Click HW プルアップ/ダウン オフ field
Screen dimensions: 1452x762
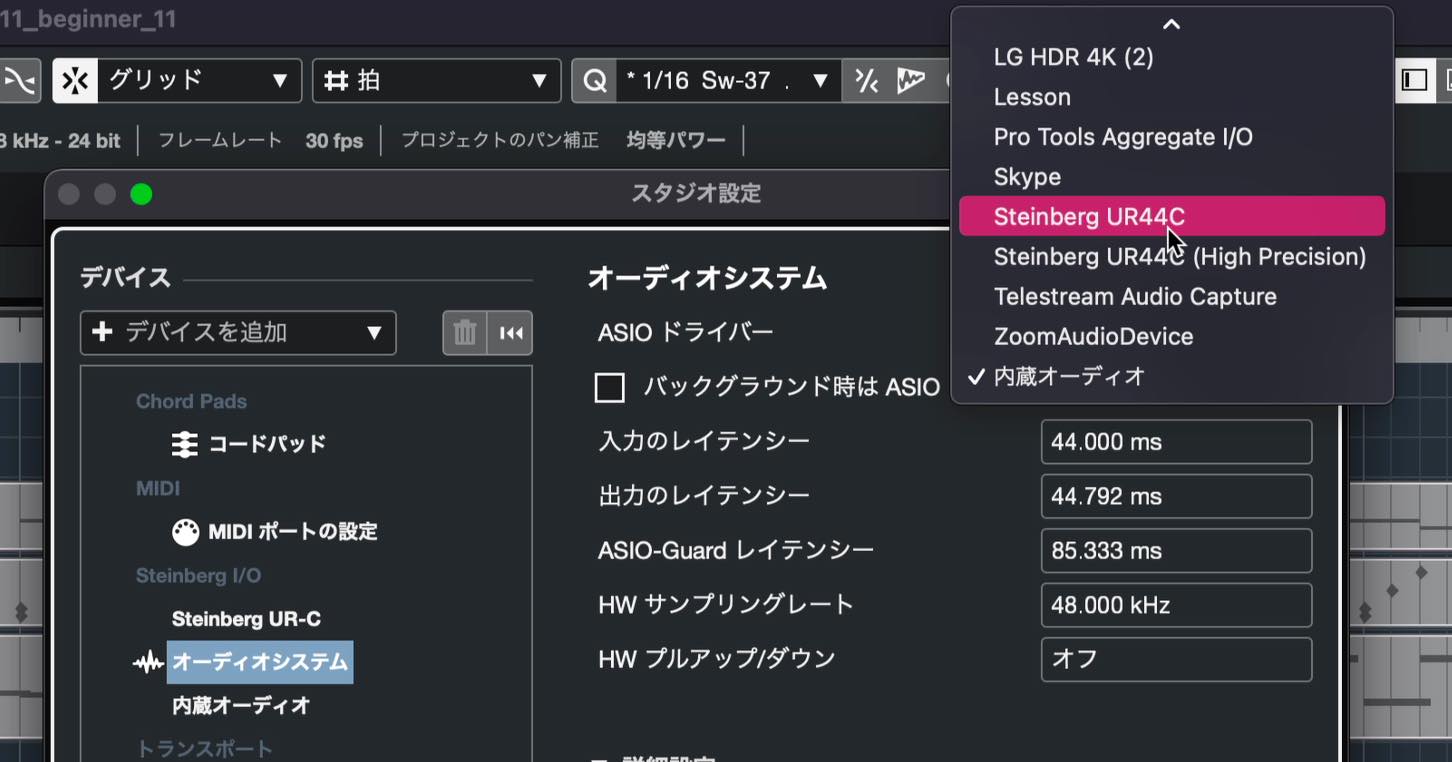point(1176,659)
